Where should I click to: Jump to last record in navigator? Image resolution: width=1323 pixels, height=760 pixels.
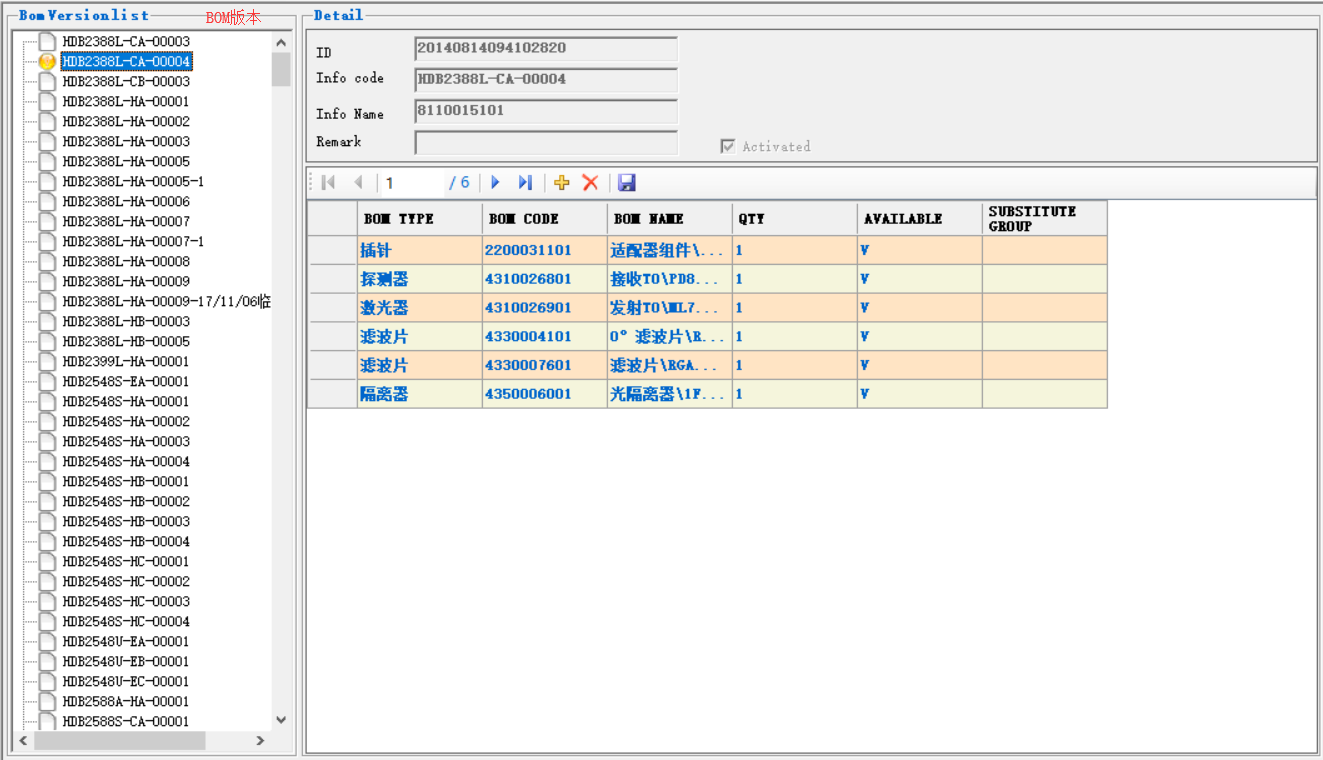pyautogui.click(x=525, y=182)
